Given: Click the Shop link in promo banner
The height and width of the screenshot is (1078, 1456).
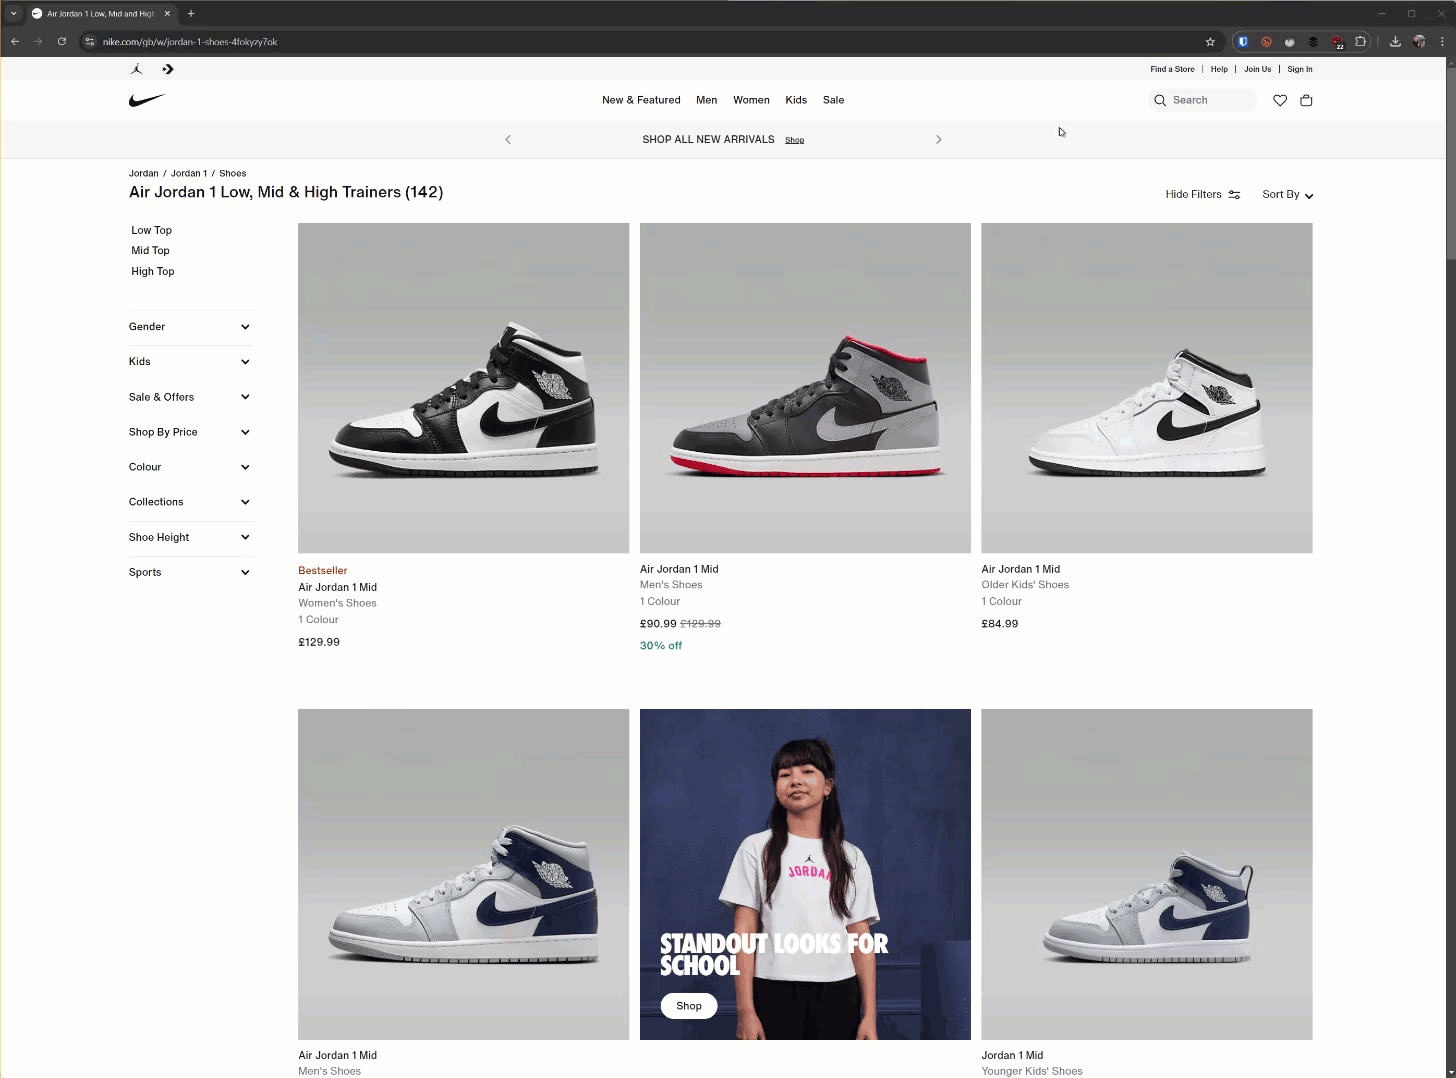Looking at the screenshot, I should tap(794, 140).
